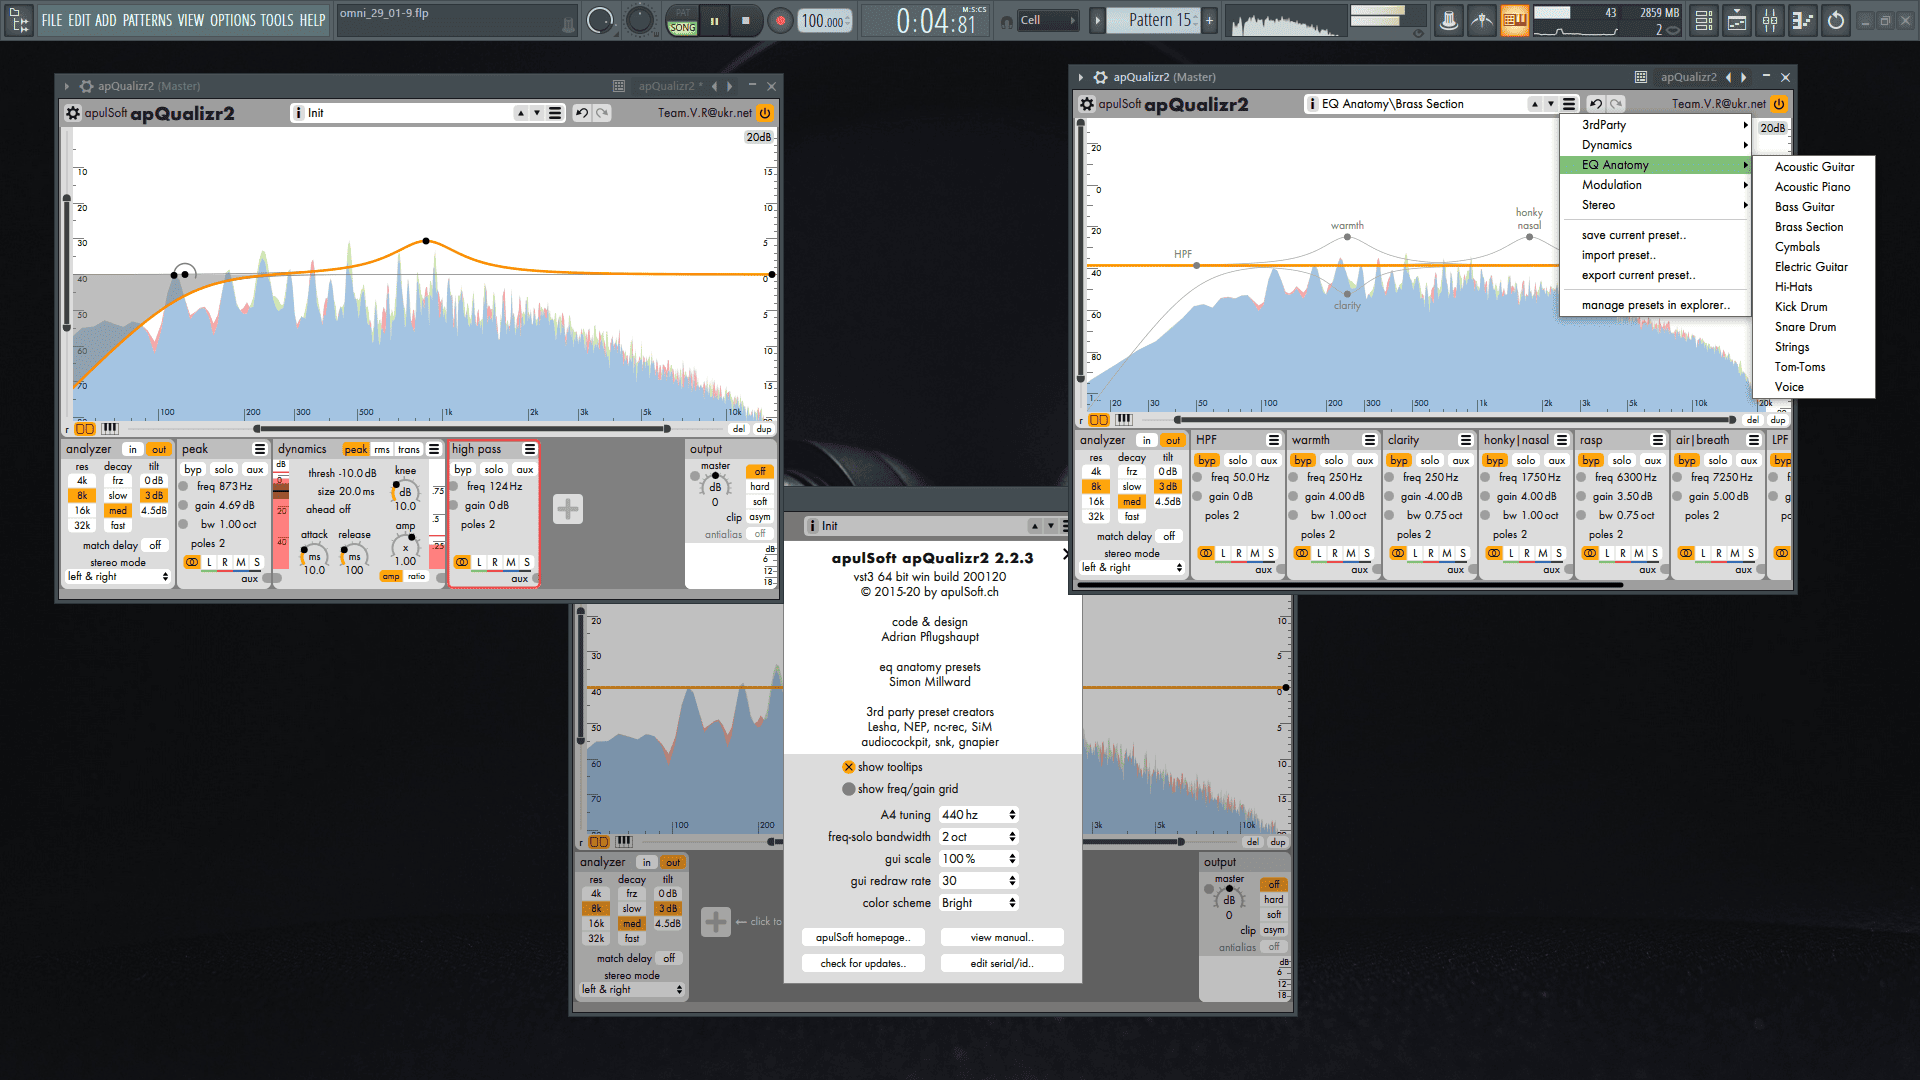
Task: Toggle the 'show tooltips' checkbox
Action: pyautogui.click(x=849, y=767)
